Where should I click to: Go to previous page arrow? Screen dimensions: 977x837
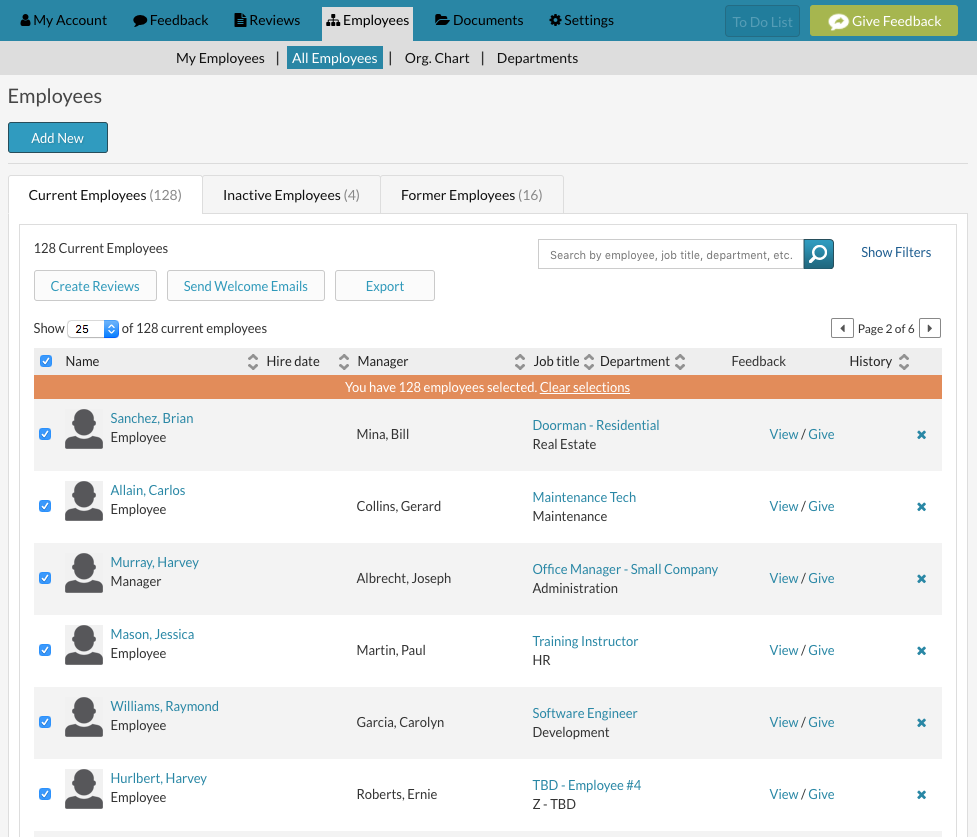tap(842, 328)
